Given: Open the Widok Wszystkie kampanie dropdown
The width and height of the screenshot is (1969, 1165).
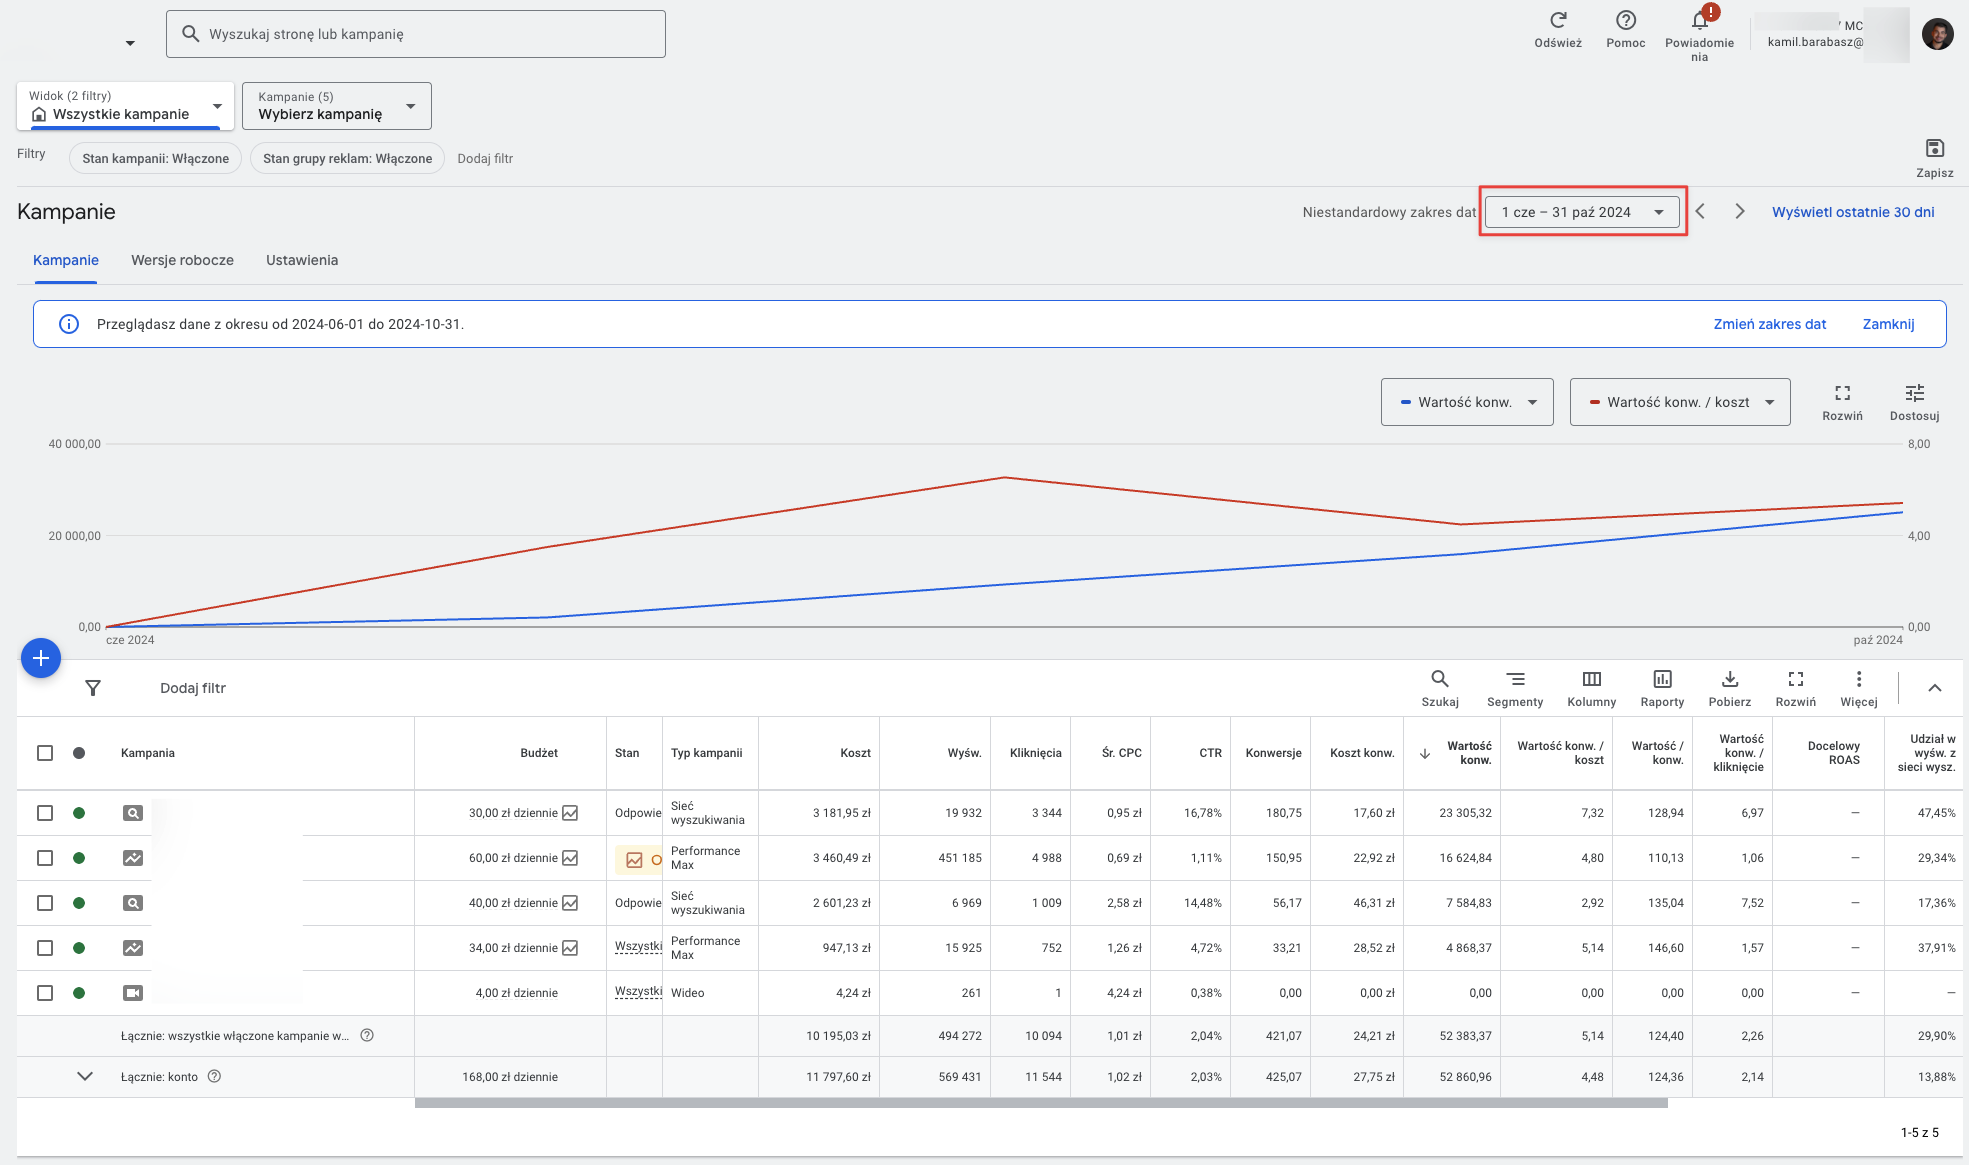Looking at the screenshot, I should coord(126,106).
